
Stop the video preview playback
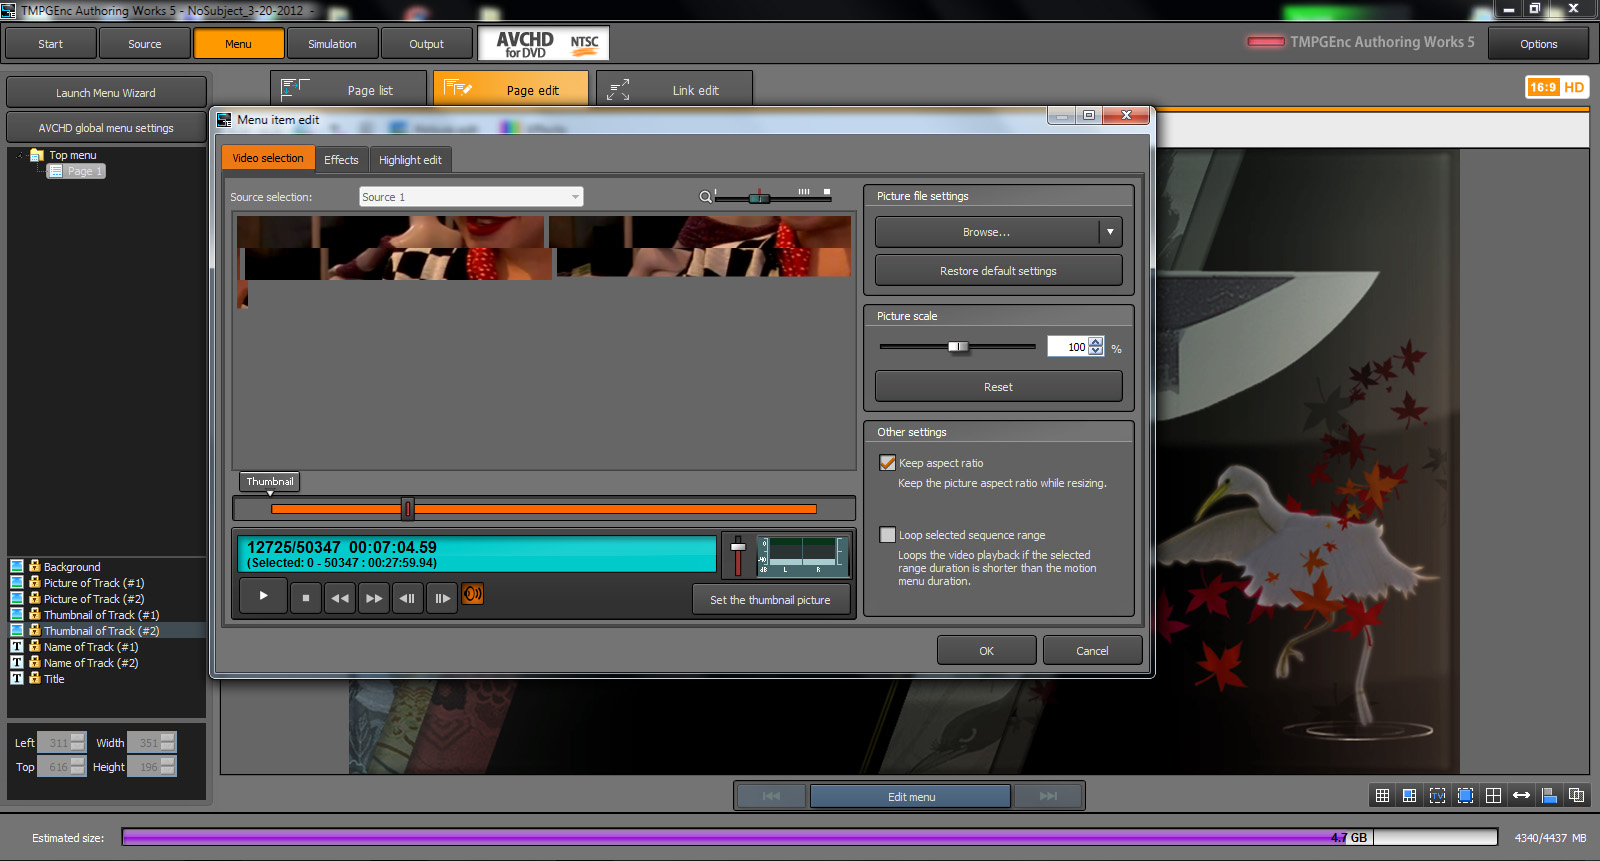click(x=306, y=598)
